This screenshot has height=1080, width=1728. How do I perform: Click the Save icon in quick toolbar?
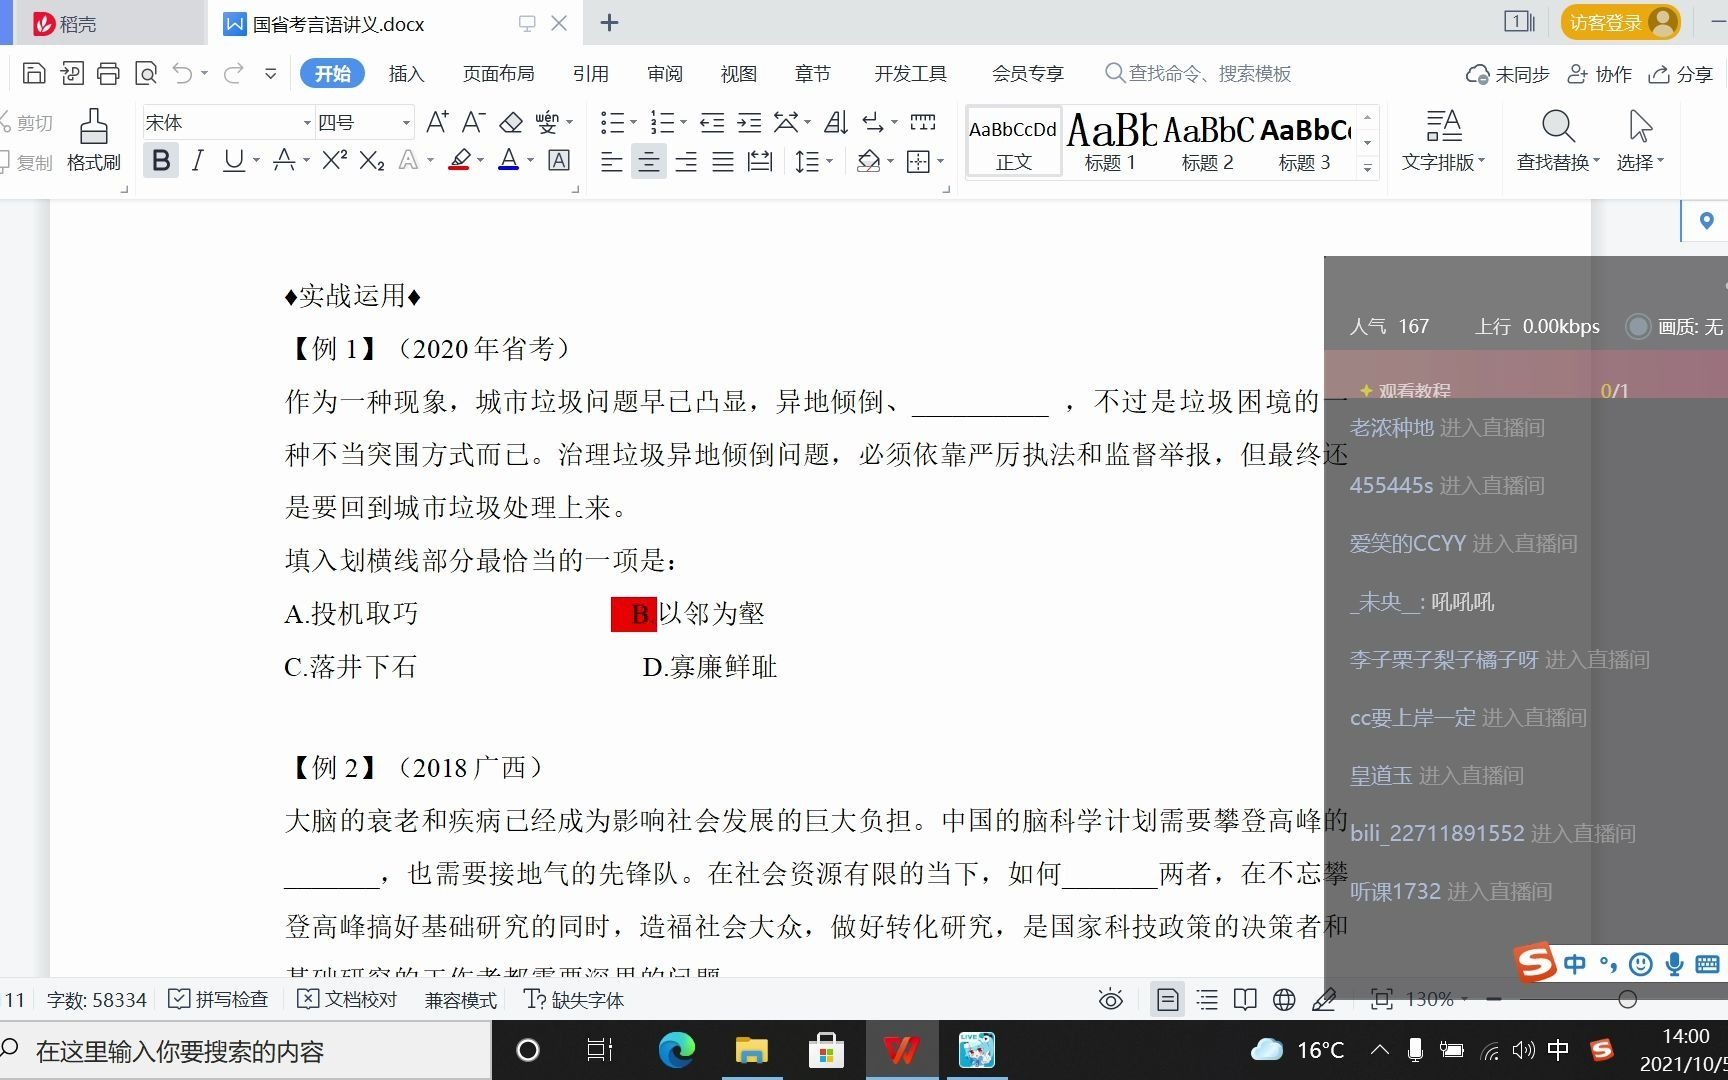click(x=34, y=73)
